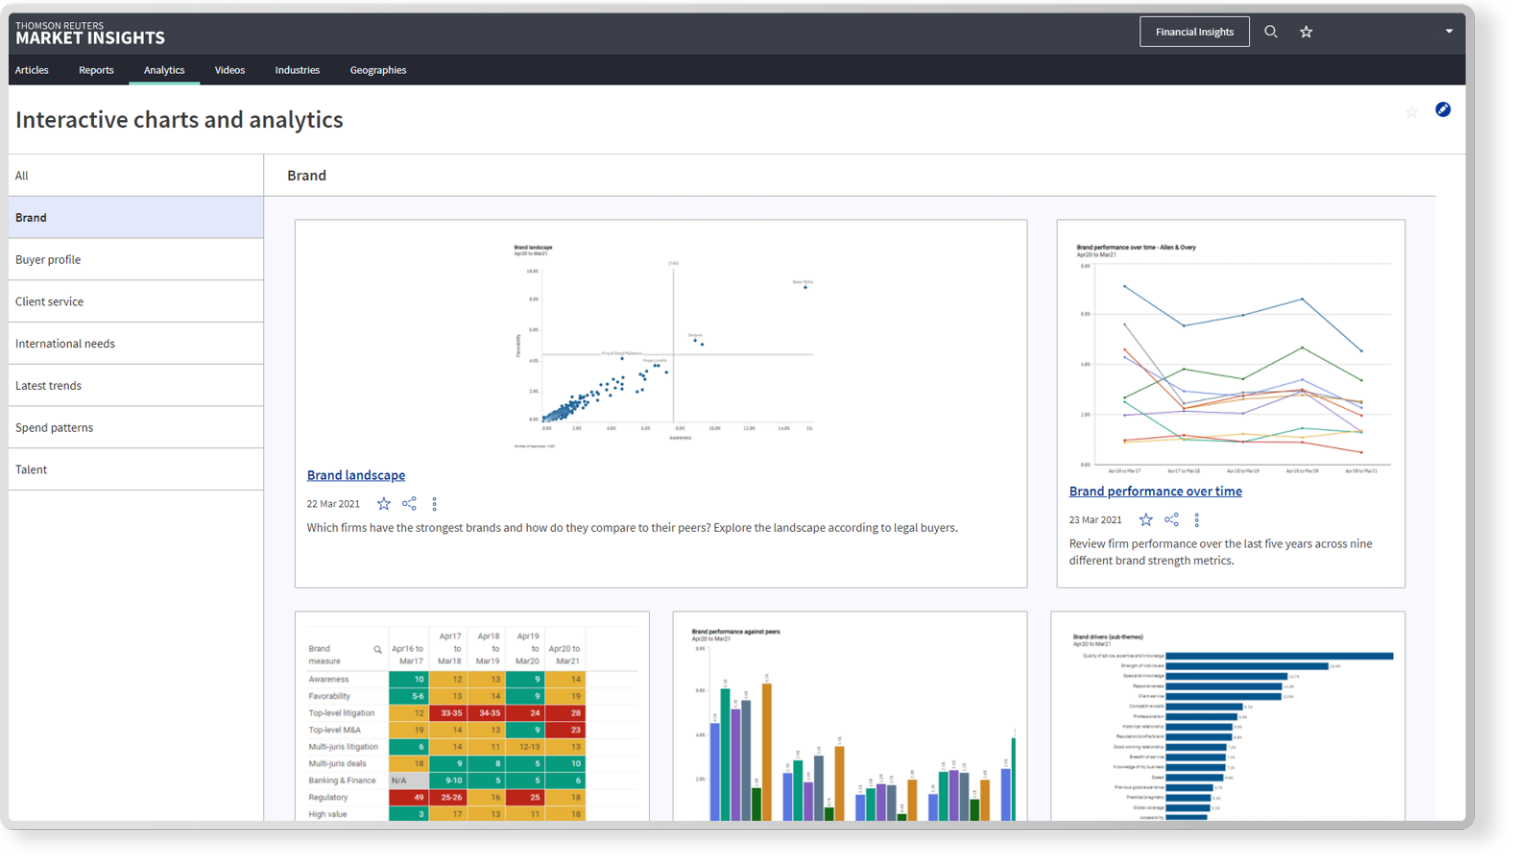Click the Brand landscape scatter plot thumbnail

(x=662, y=345)
